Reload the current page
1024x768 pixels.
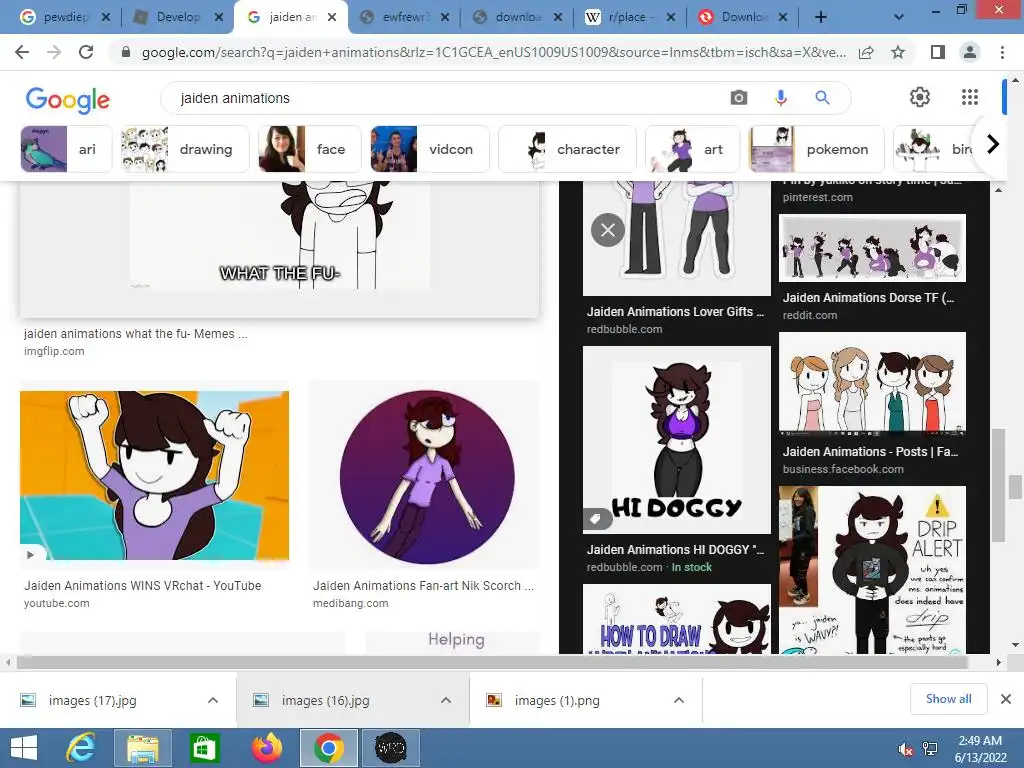pyautogui.click(x=86, y=52)
